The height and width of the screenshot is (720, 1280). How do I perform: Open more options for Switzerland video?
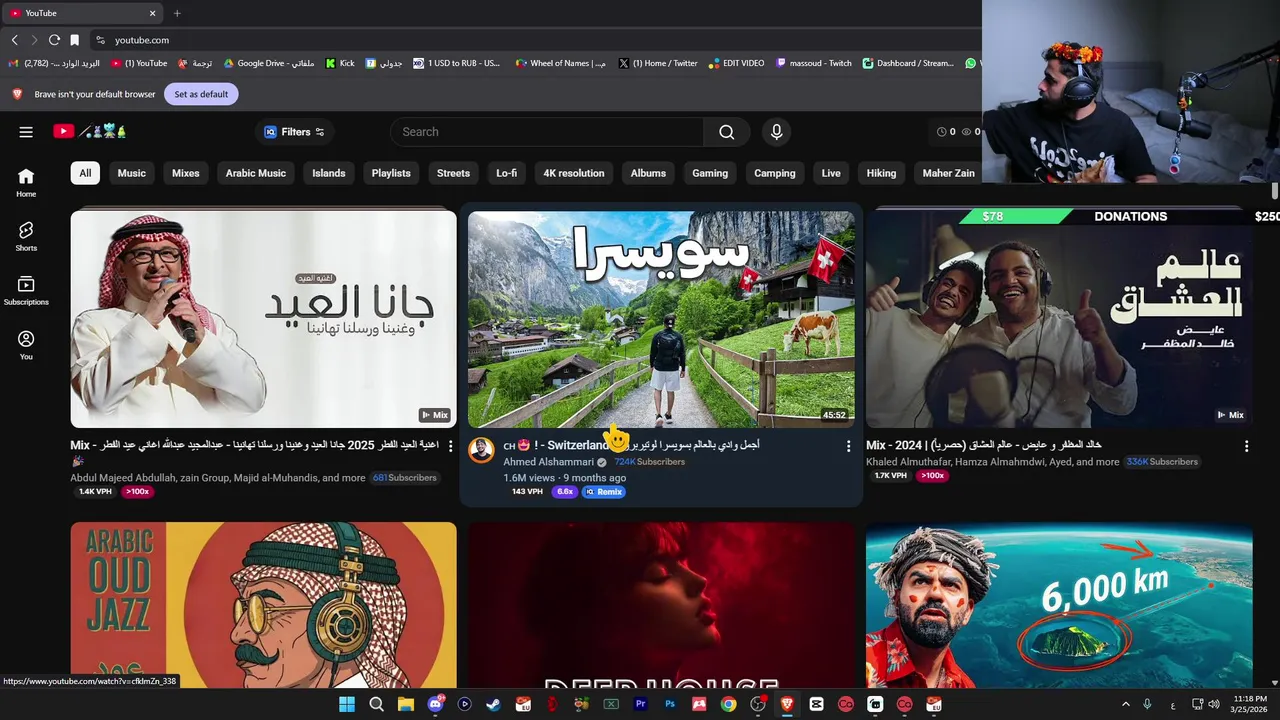[x=848, y=446]
